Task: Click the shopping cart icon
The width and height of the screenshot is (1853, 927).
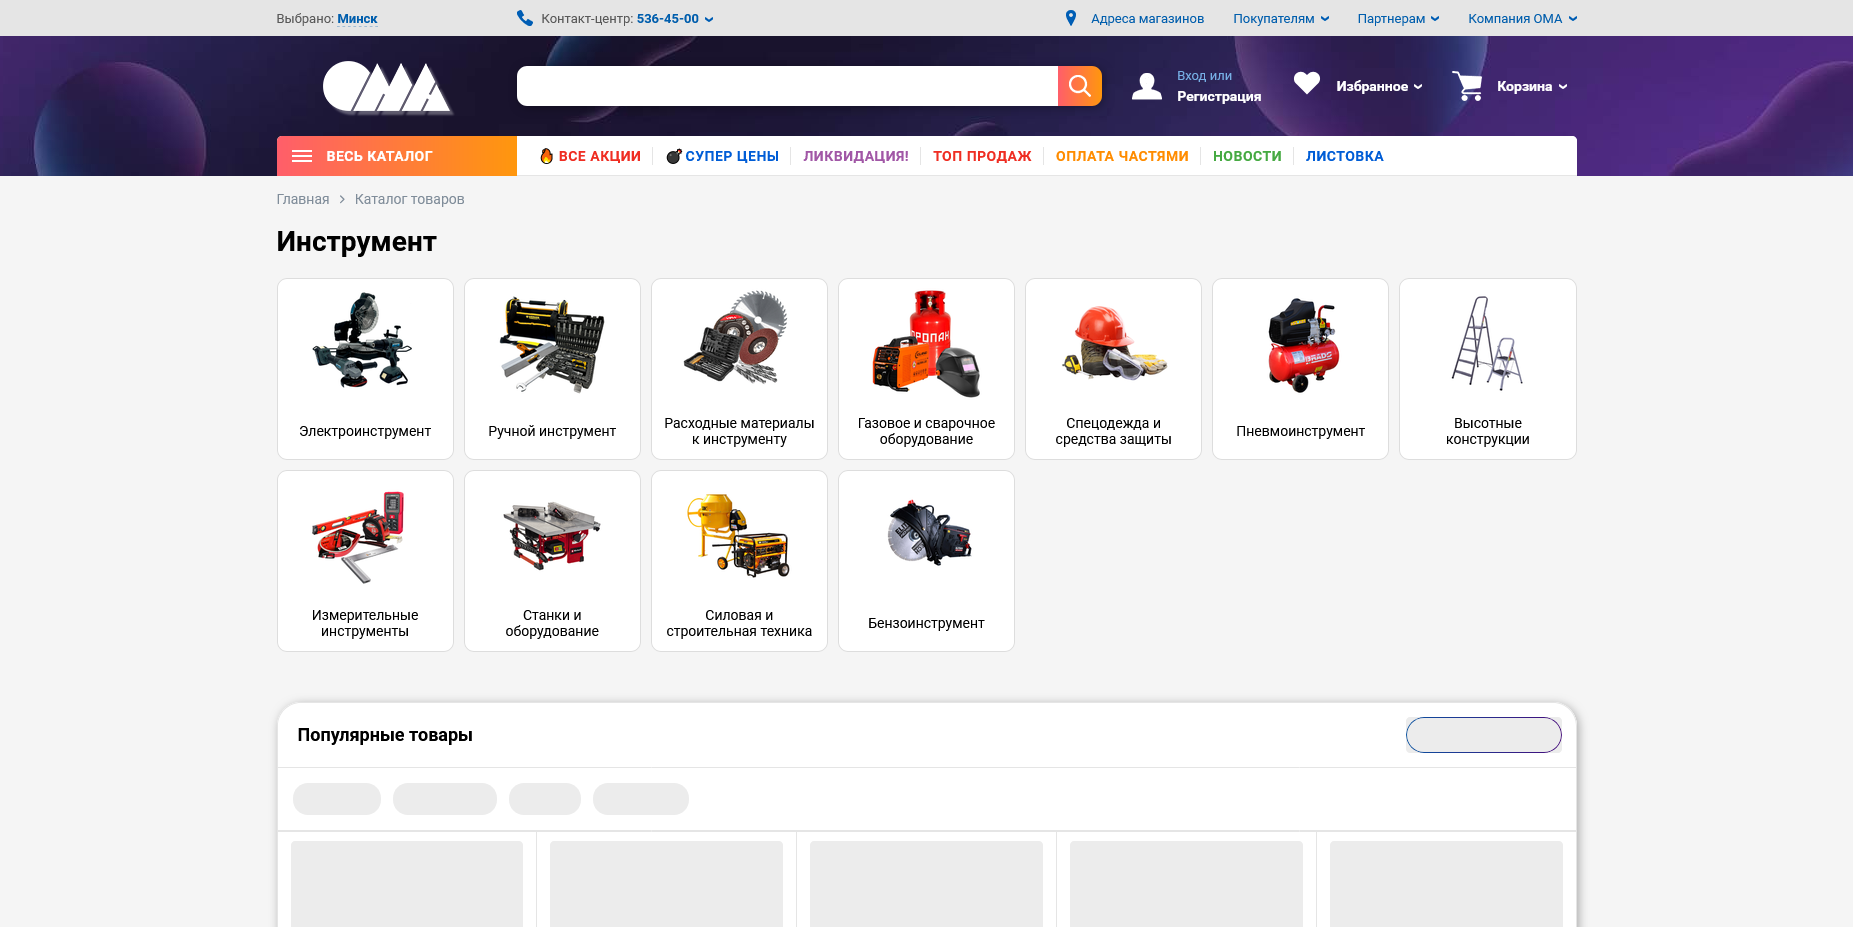Action: click(x=1468, y=86)
